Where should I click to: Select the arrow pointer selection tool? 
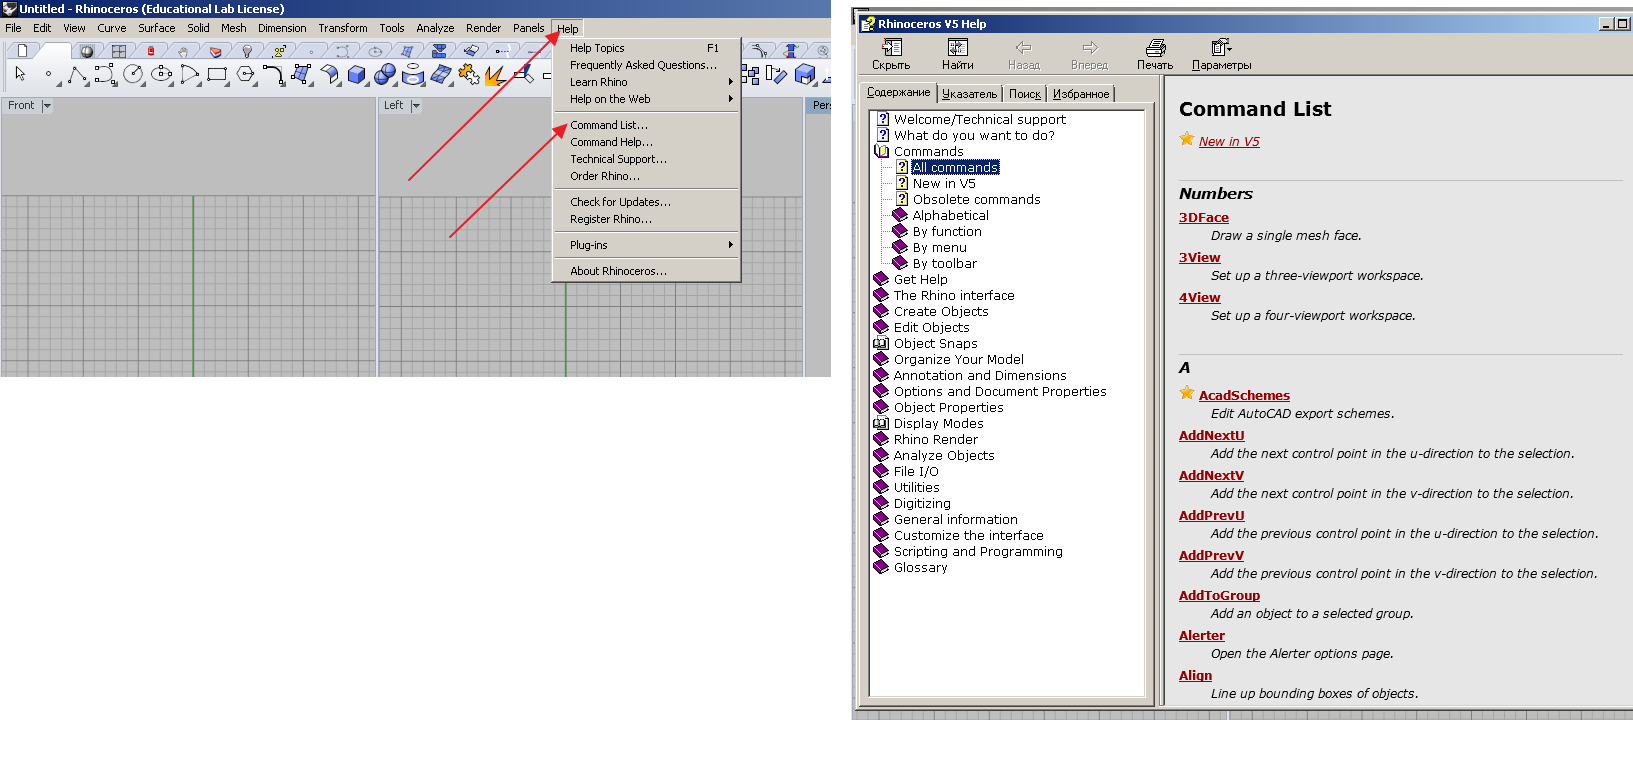pyautogui.click(x=20, y=74)
